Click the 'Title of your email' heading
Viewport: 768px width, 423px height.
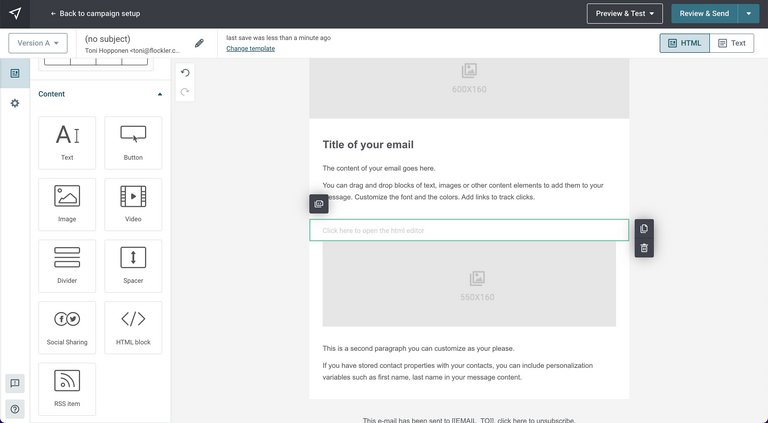(368, 144)
